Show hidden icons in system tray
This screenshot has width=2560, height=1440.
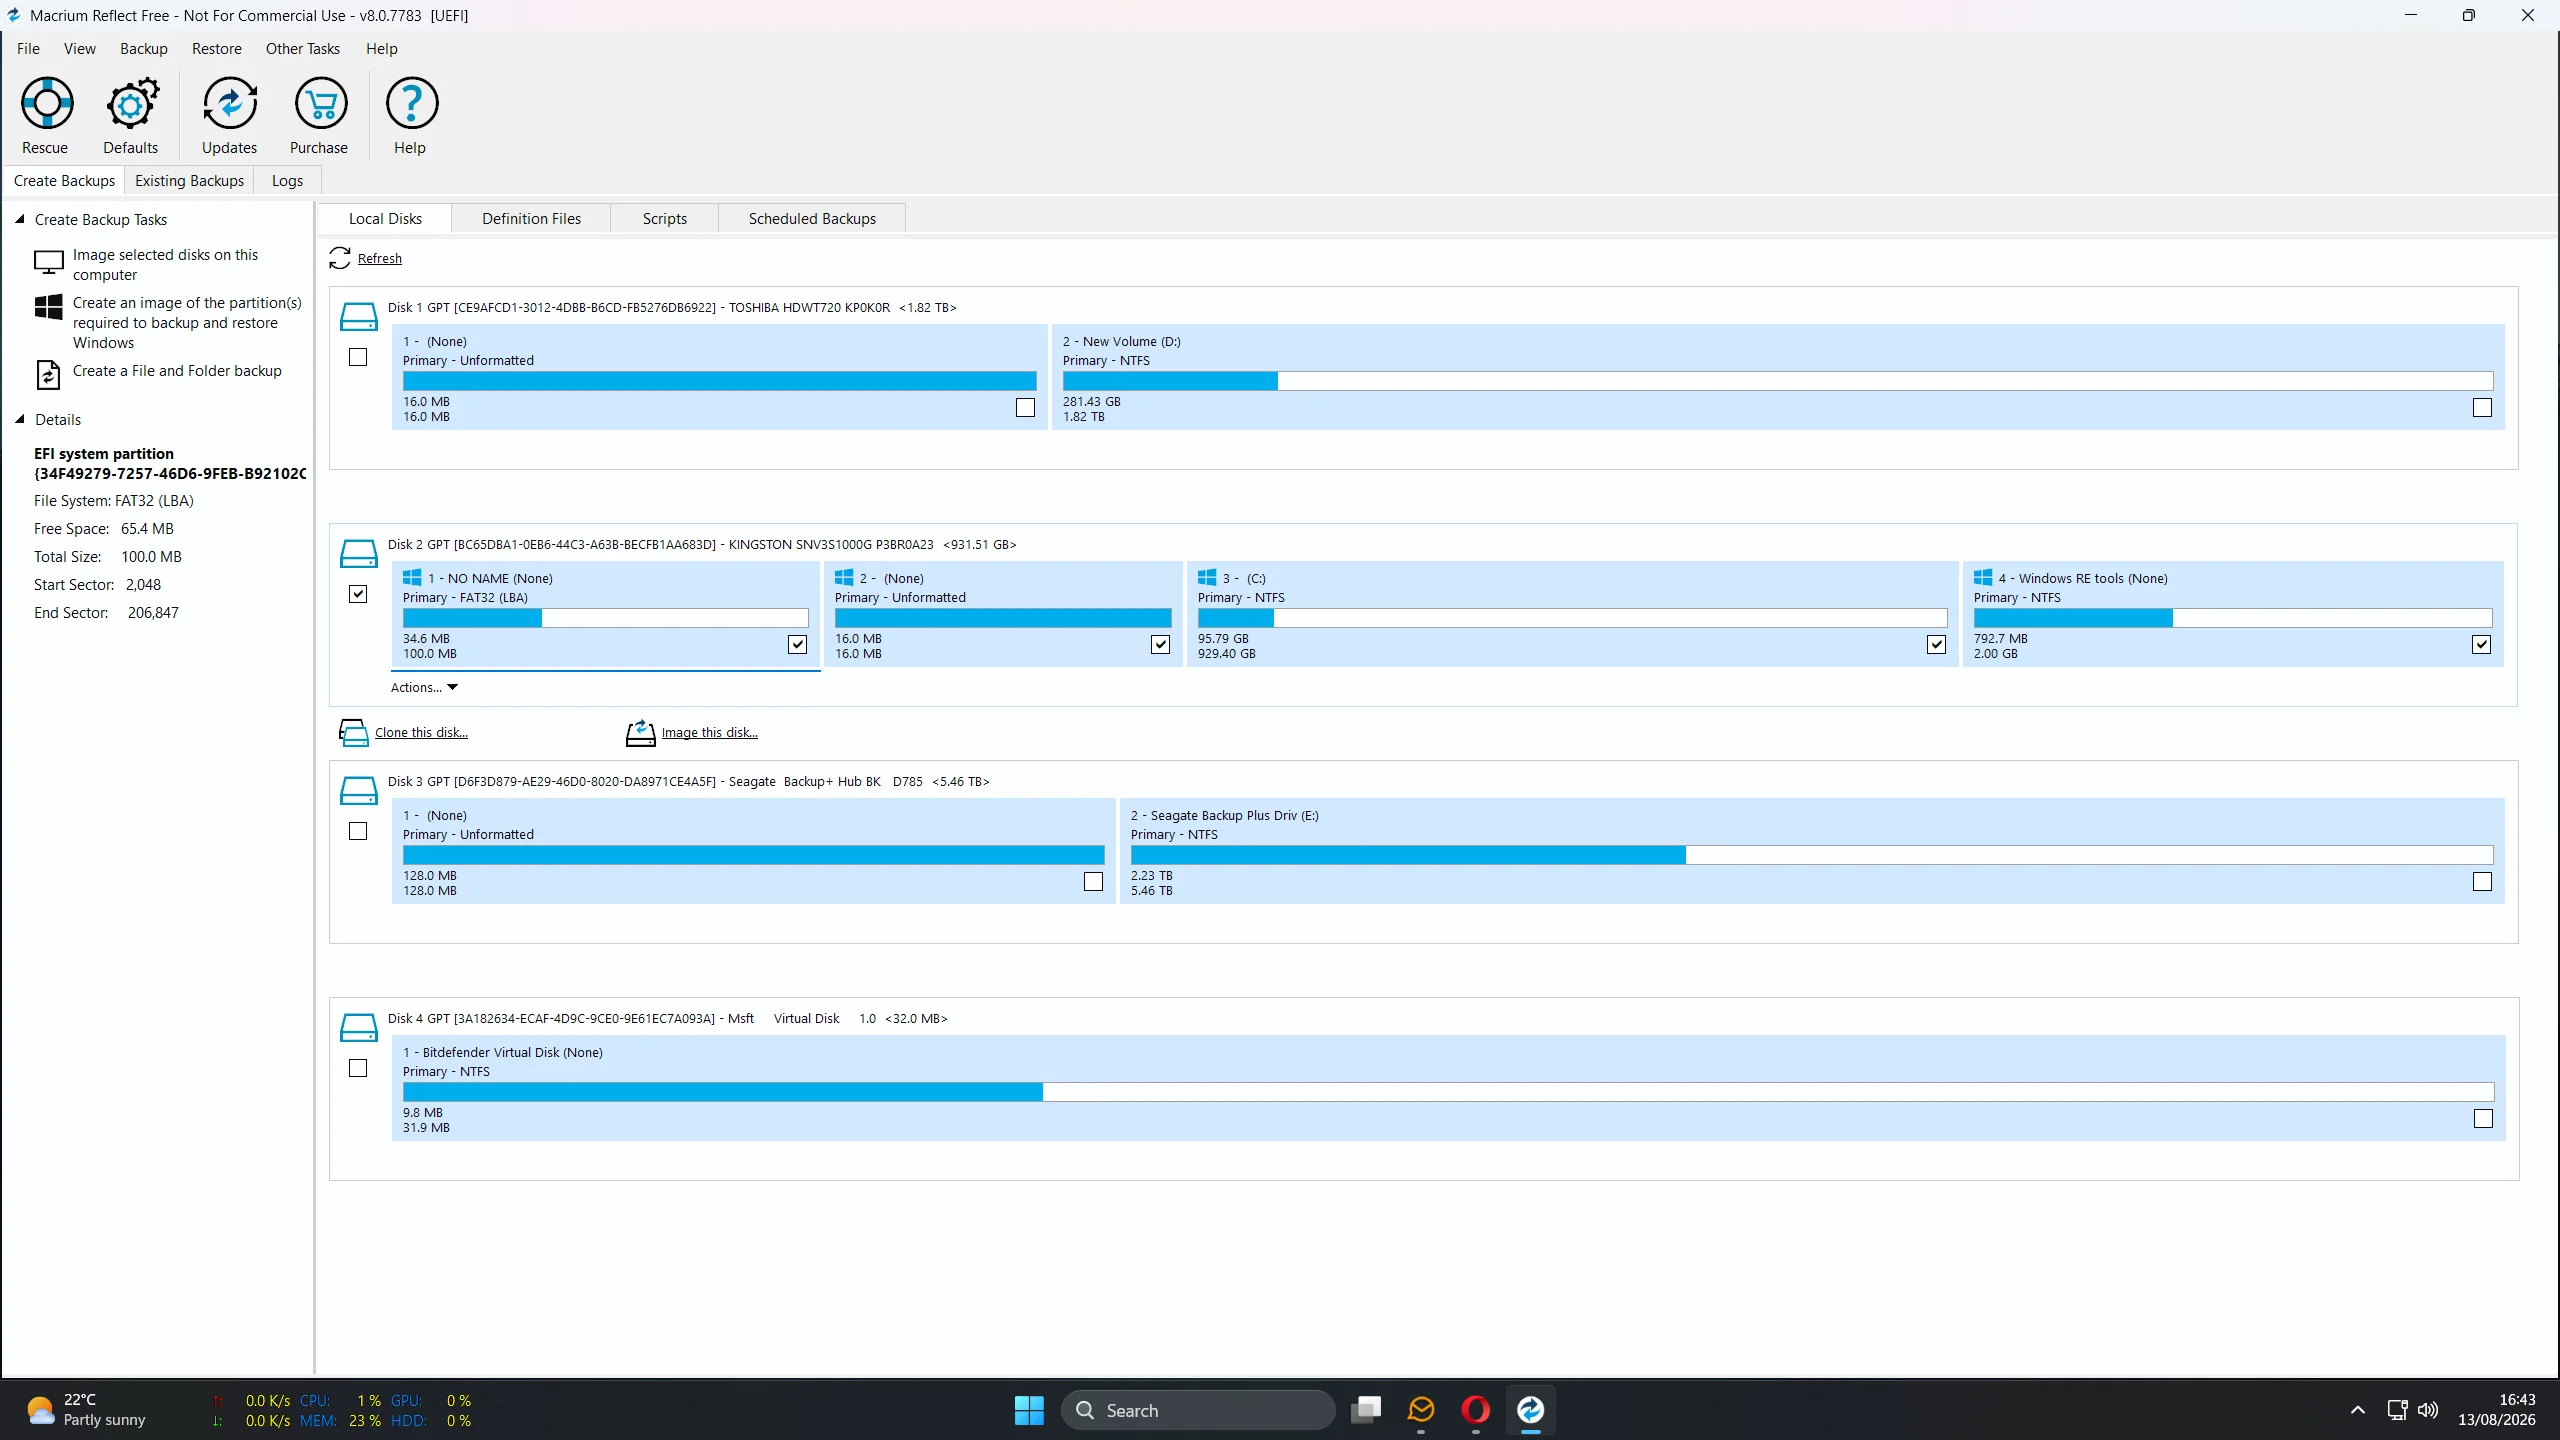pyautogui.click(x=2357, y=1410)
